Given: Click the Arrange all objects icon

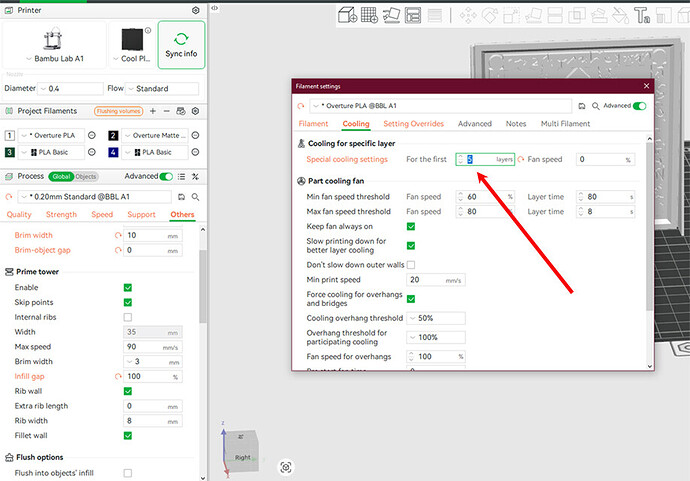Looking at the screenshot, I should tap(413, 15).
